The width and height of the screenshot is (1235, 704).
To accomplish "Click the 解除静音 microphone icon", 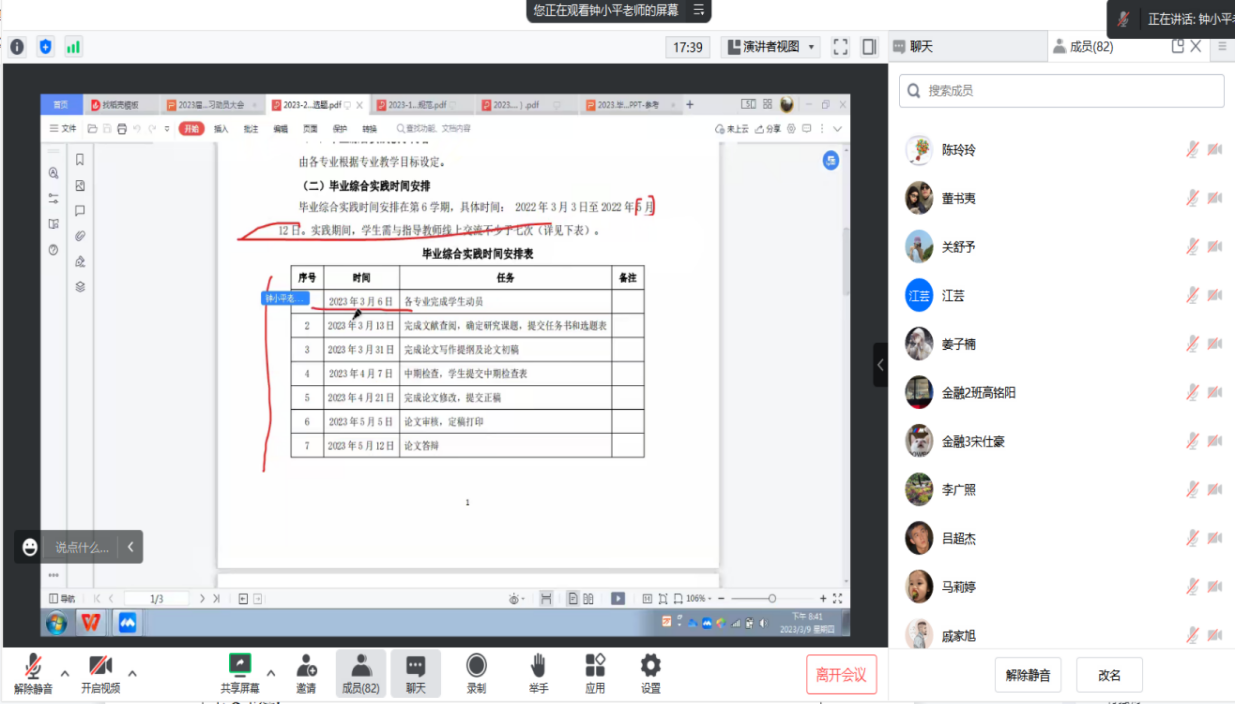I will [33, 666].
